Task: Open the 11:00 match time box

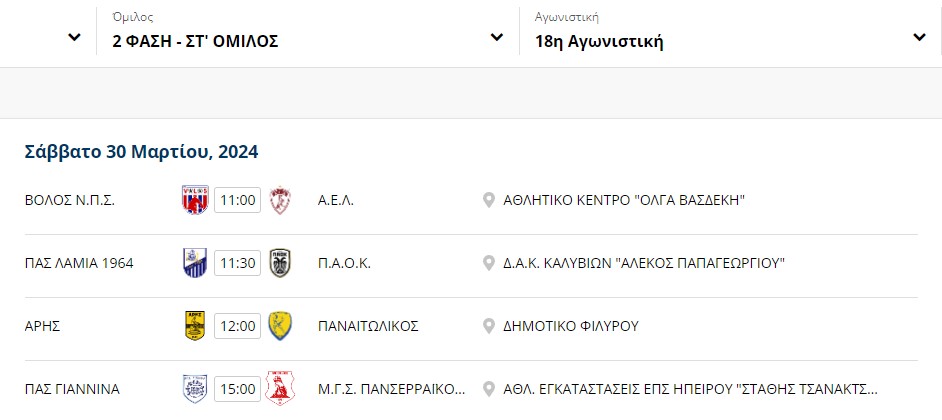Action: tap(238, 200)
